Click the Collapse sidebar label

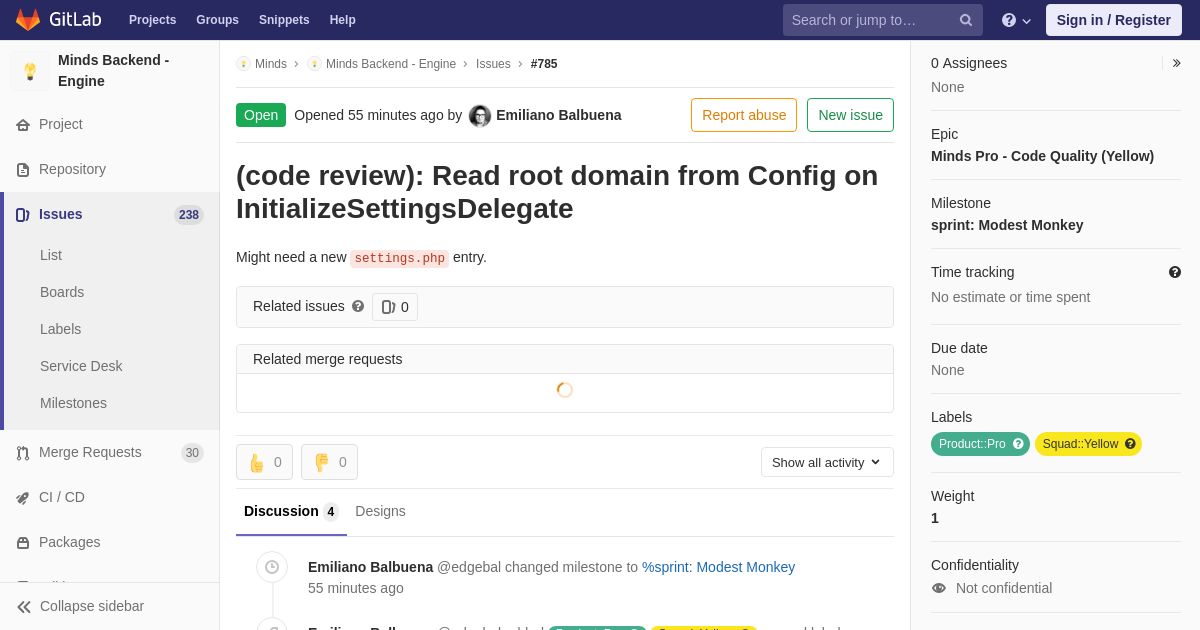pos(92,606)
